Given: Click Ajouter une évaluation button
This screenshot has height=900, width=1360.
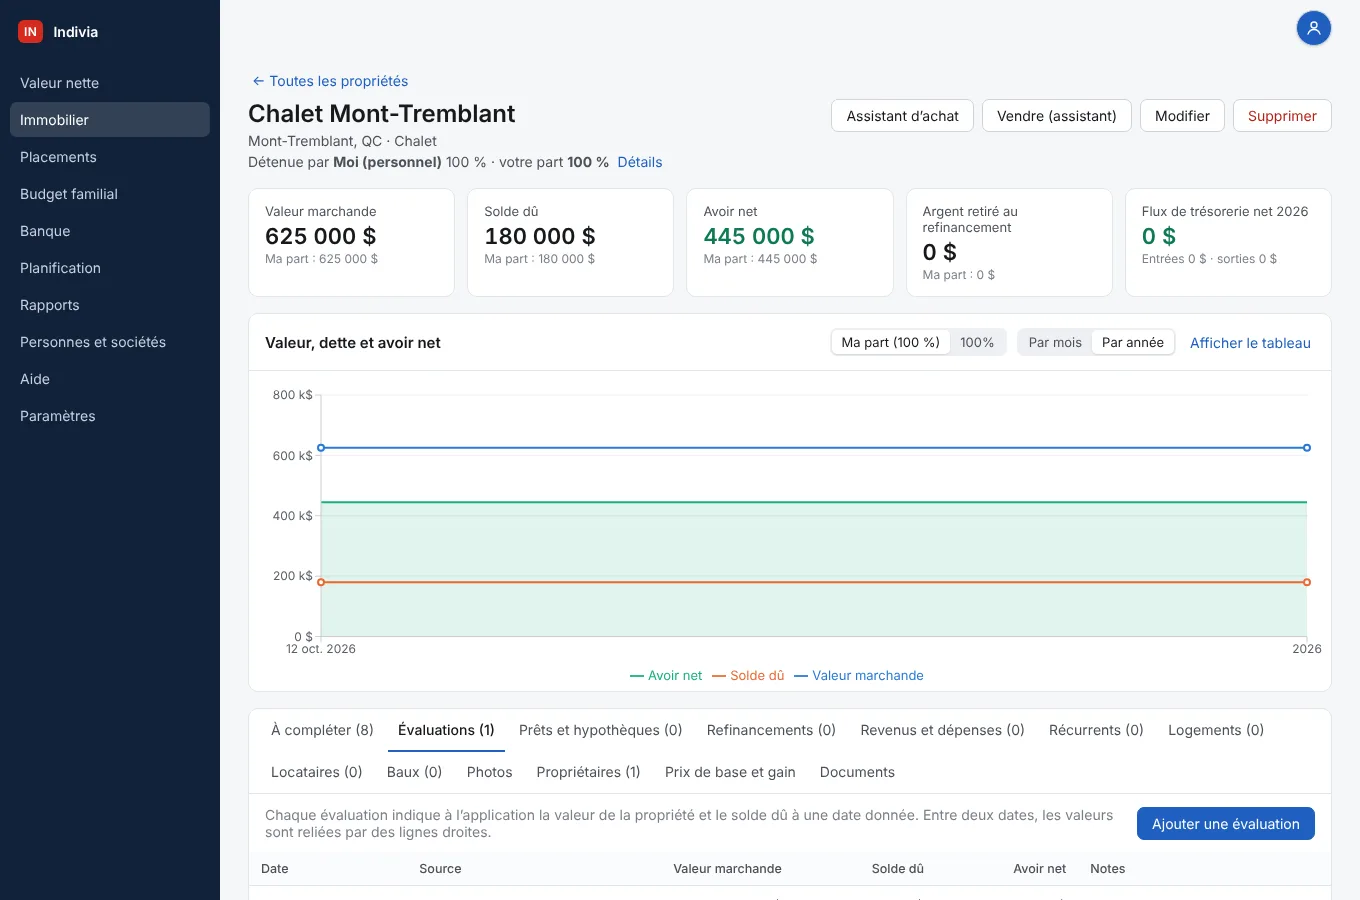Looking at the screenshot, I should coord(1226,824).
